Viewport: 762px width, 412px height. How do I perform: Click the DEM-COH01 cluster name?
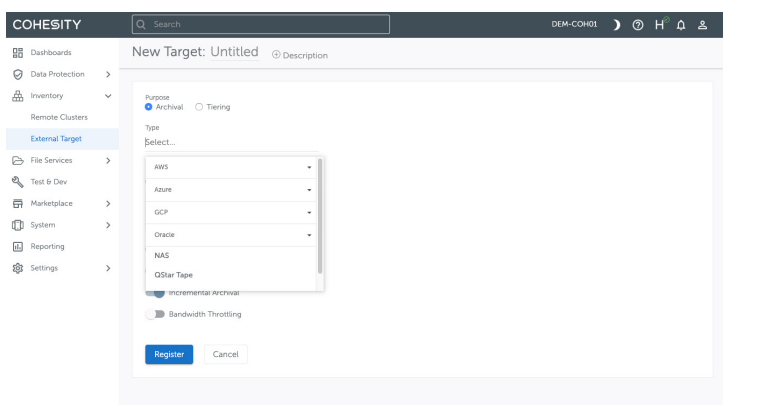pos(574,24)
